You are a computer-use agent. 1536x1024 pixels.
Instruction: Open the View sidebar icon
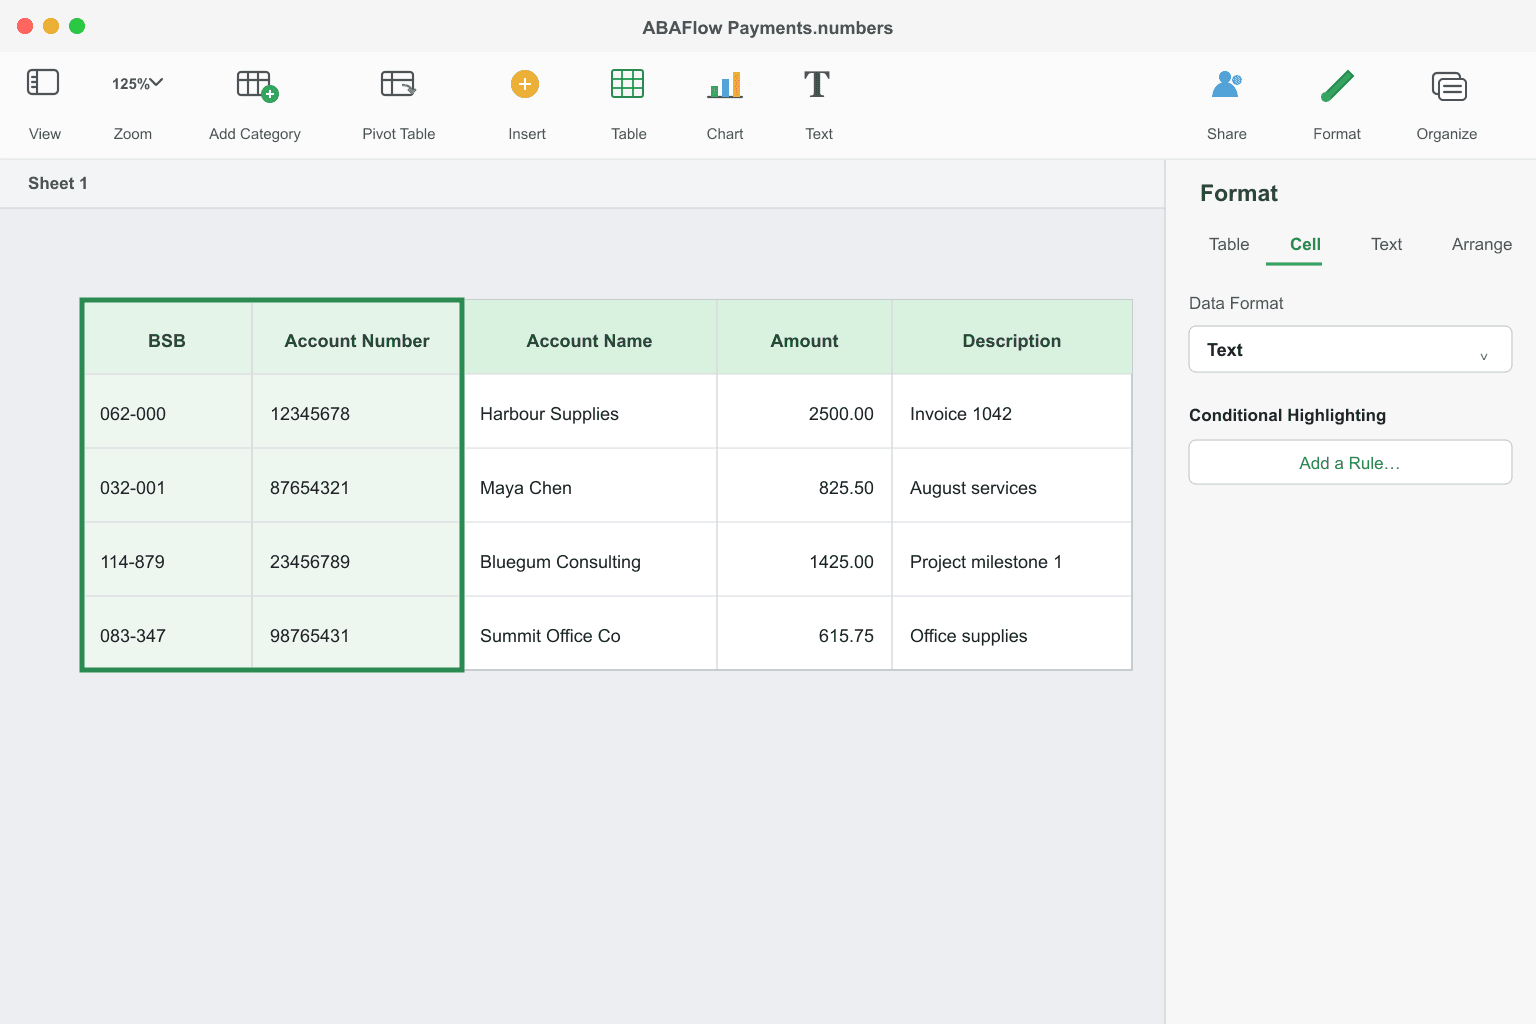tap(43, 82)
